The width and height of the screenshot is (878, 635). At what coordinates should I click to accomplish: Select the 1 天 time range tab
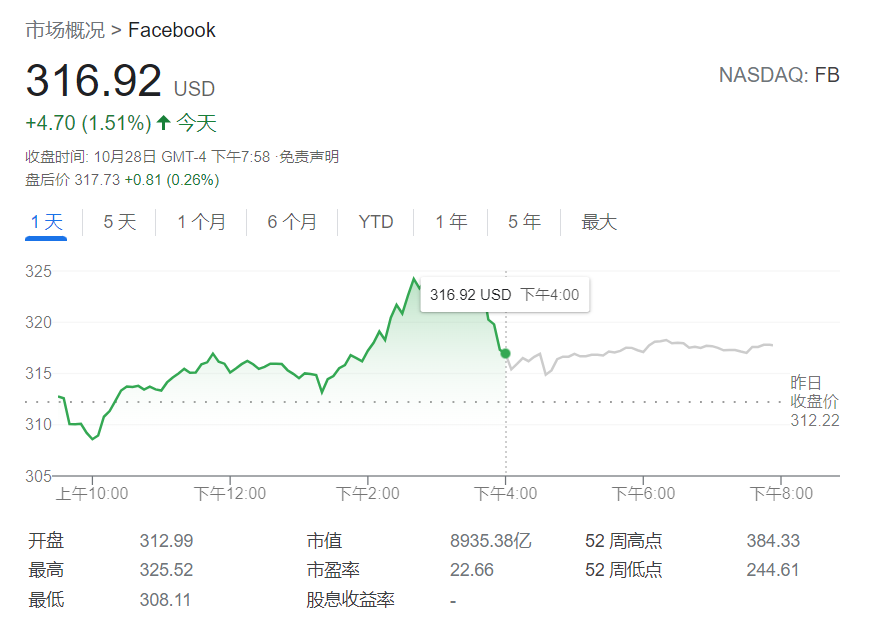click(x=46, y=222)
